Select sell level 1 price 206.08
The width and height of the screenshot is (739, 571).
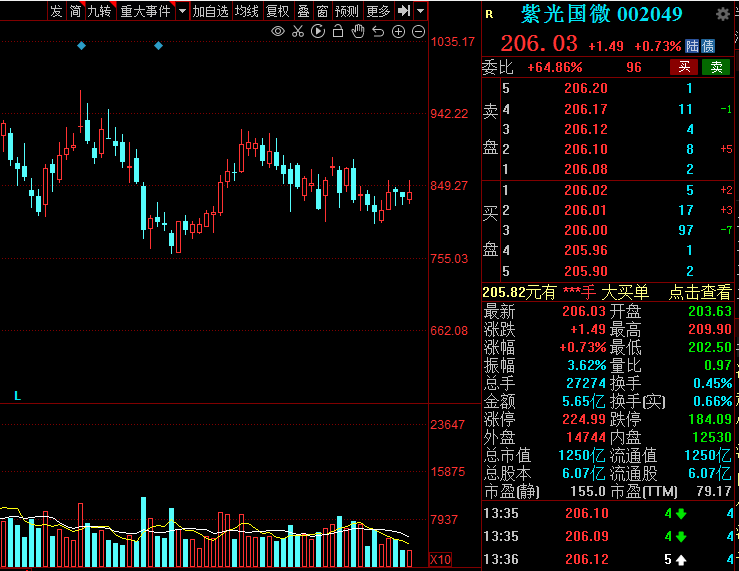coord(586,169)
